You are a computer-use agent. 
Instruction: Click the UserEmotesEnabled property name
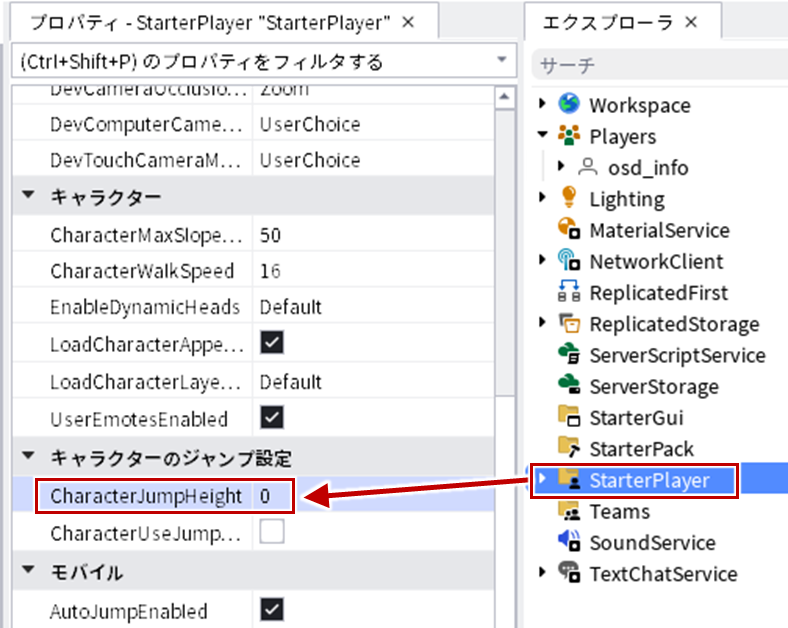[139, 420]
